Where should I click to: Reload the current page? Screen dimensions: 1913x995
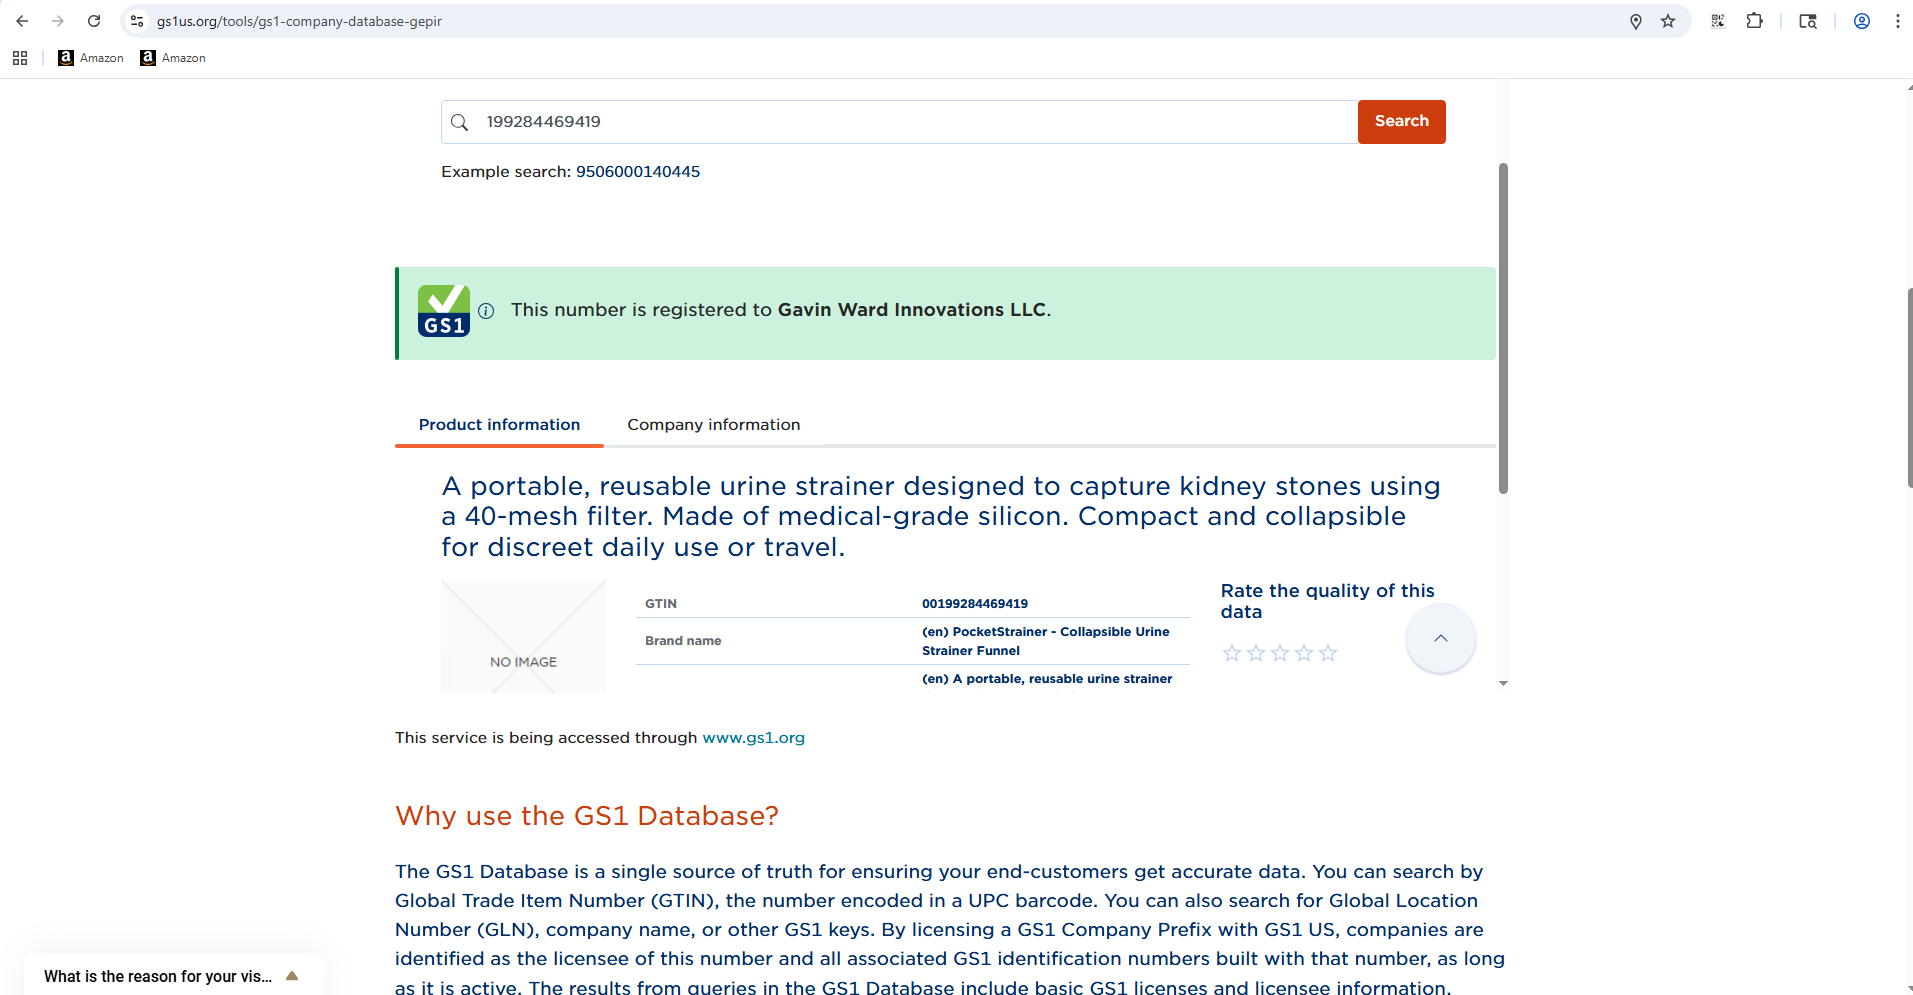click(x=94, y=21)
